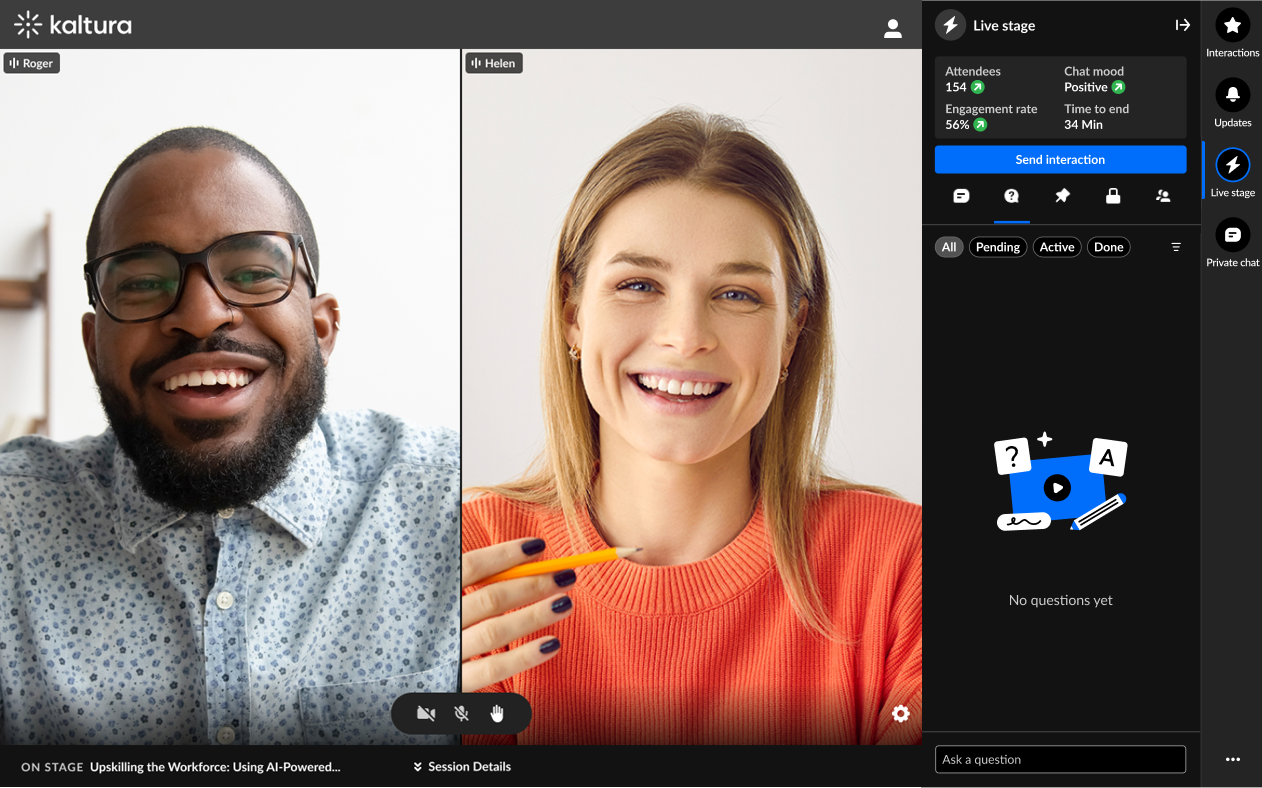Switch to the chat bubble tab
The image size is (1262, 788).
tap(961, 196)
